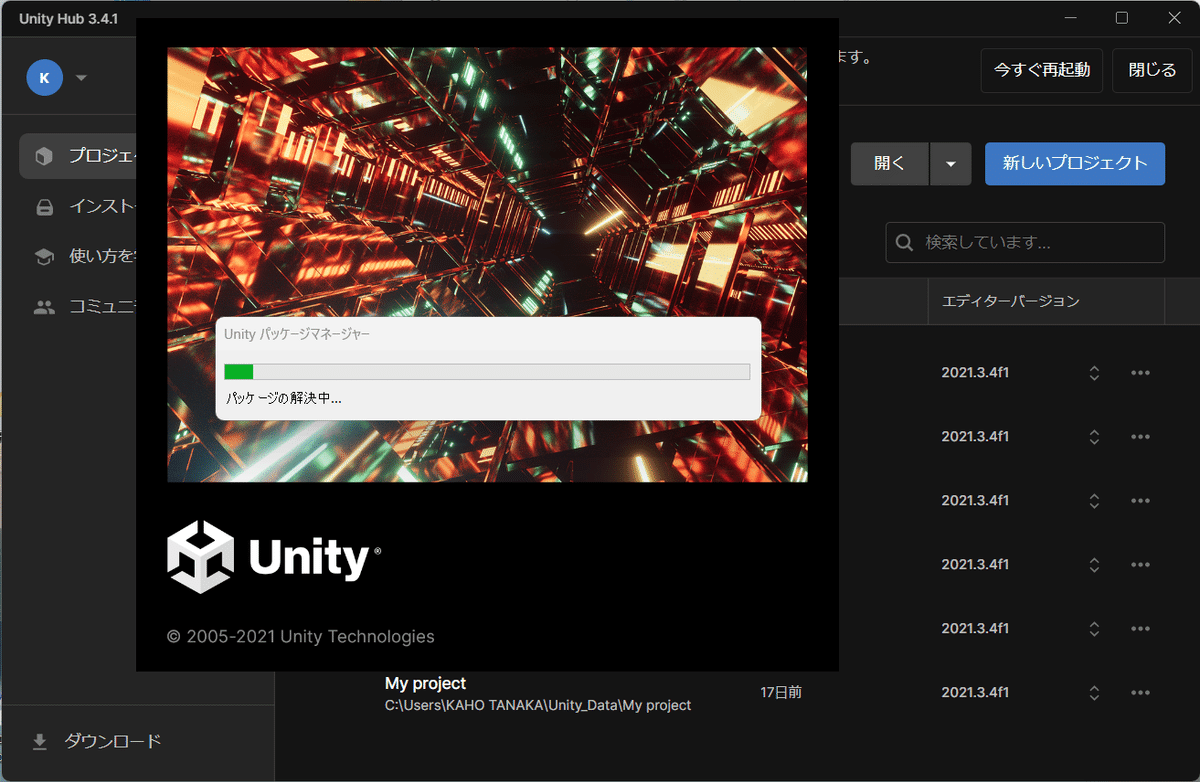The height and width of the screenshot is (782, 1200).
Task: Select the My project entry
Action: click(425, 683)
